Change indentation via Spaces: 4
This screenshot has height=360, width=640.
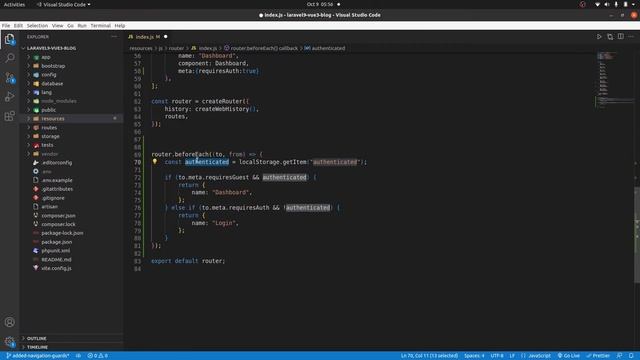click(474, 356)
